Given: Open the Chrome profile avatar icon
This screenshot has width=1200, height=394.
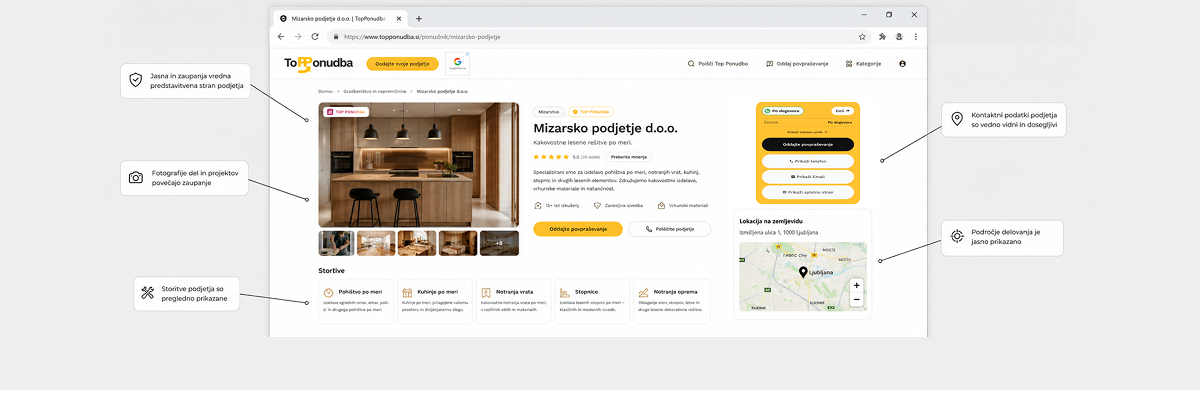Looking at the screenshot, I should coord(900,36).
